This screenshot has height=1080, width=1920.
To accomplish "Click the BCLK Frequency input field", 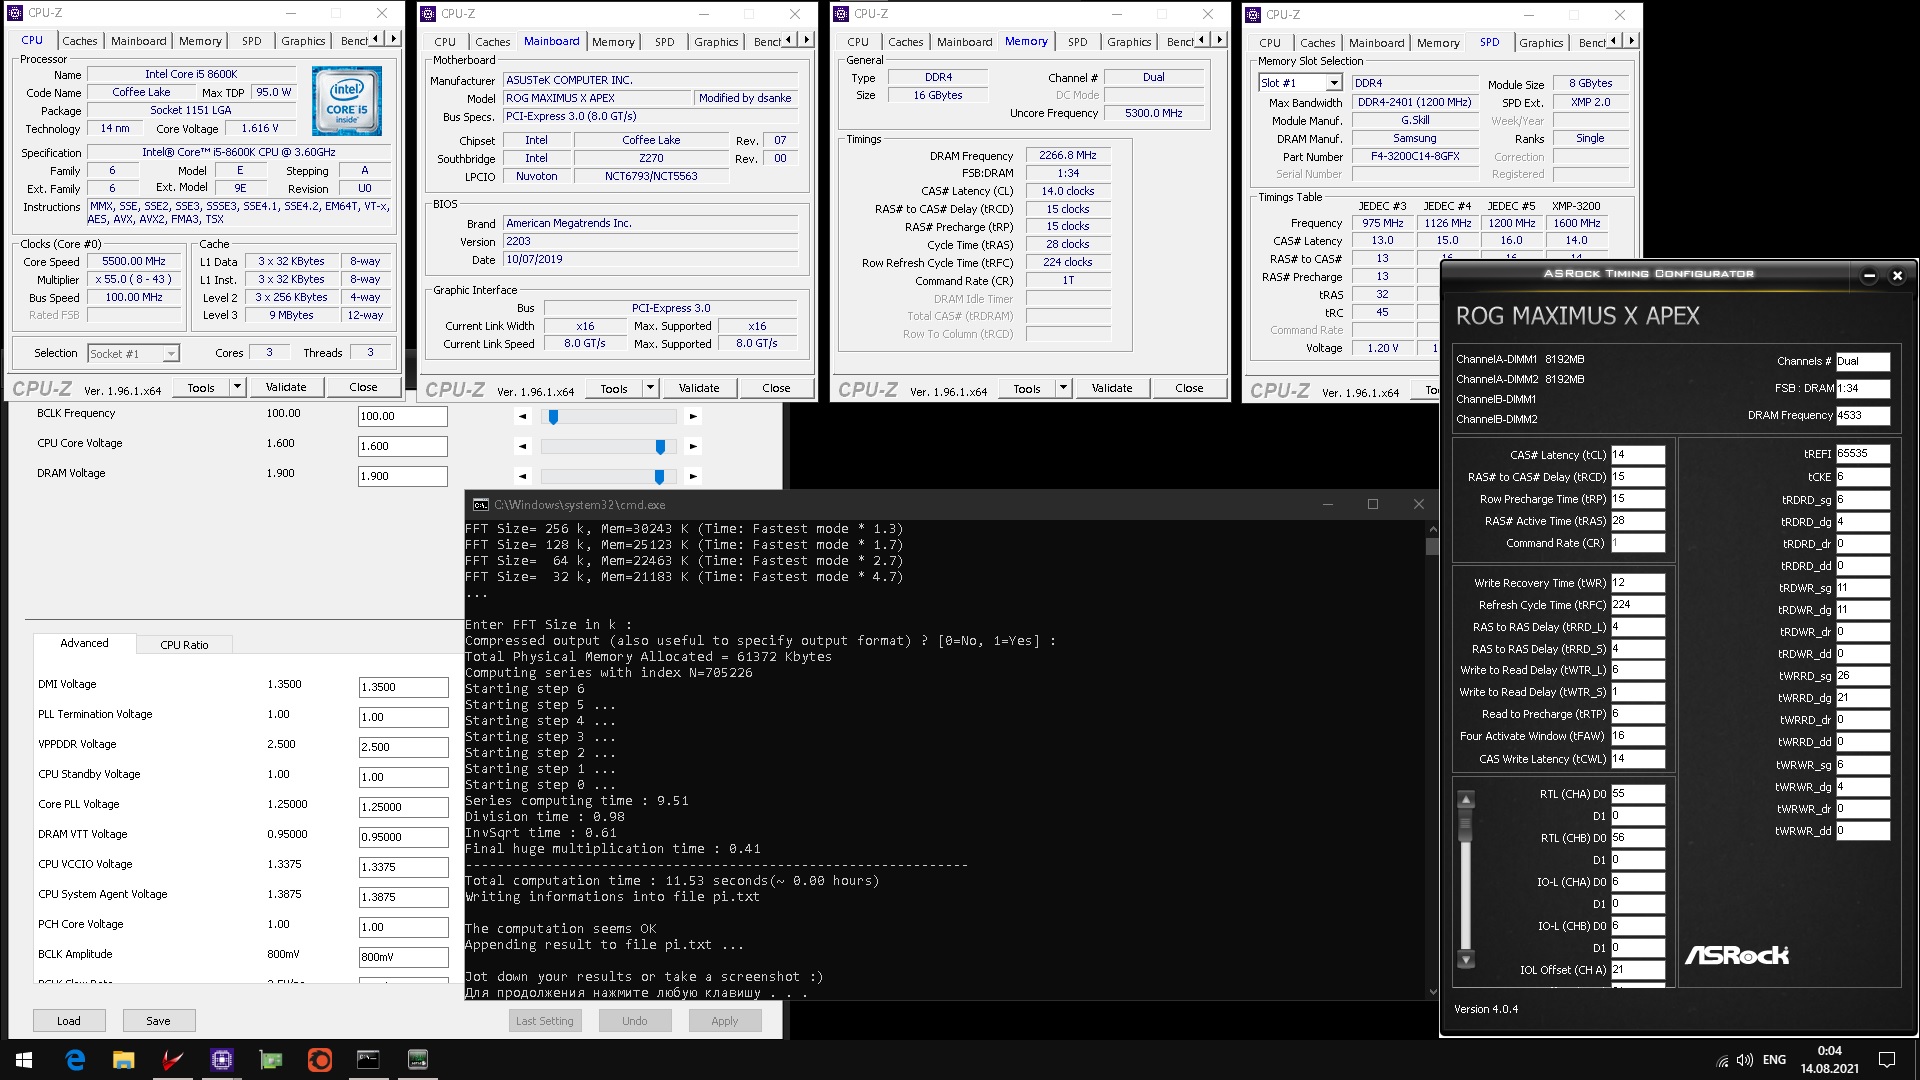I will 403,416.
